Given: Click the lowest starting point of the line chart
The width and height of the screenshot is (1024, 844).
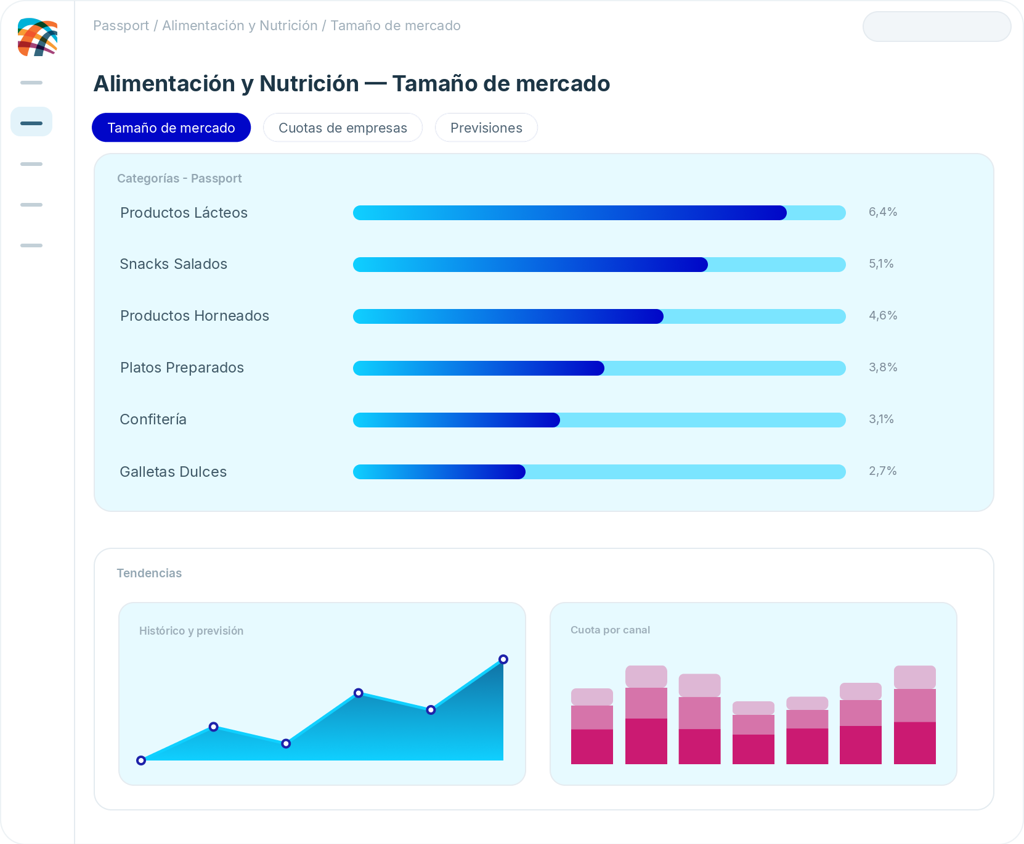Looking at the screenshot, I should (x=141, y=760).
